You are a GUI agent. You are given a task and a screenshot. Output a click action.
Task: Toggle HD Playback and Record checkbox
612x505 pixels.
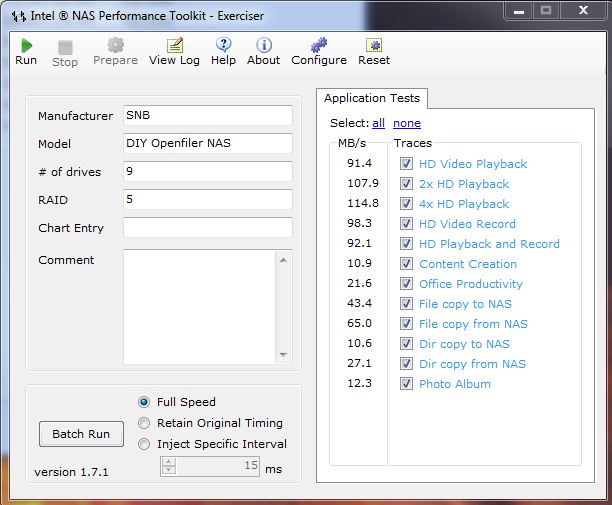(406, 244)
